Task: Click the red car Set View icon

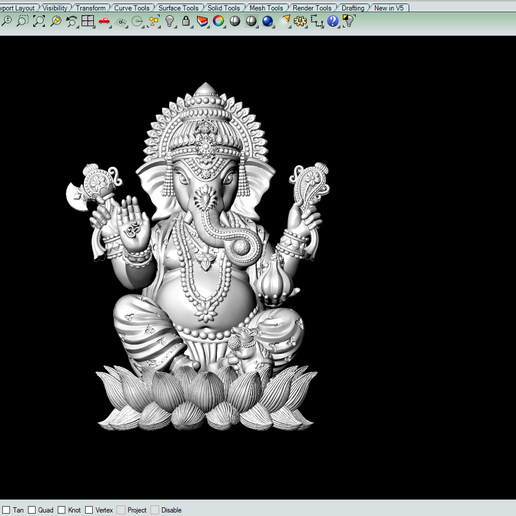Action: (104, 21)
